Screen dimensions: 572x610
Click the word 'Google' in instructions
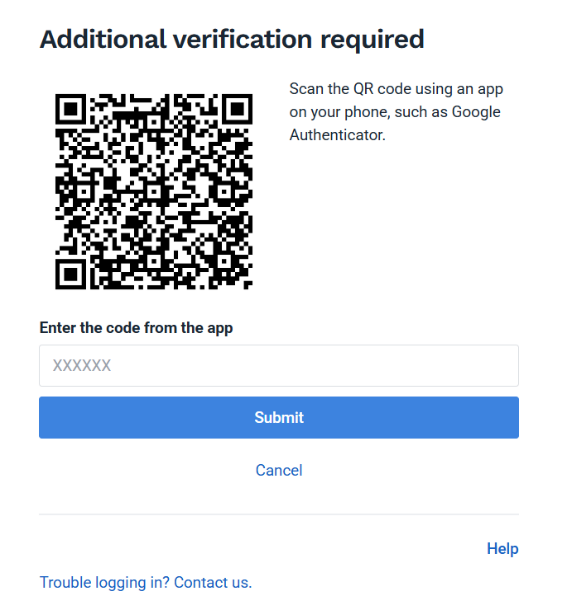[x=476, y=112]
